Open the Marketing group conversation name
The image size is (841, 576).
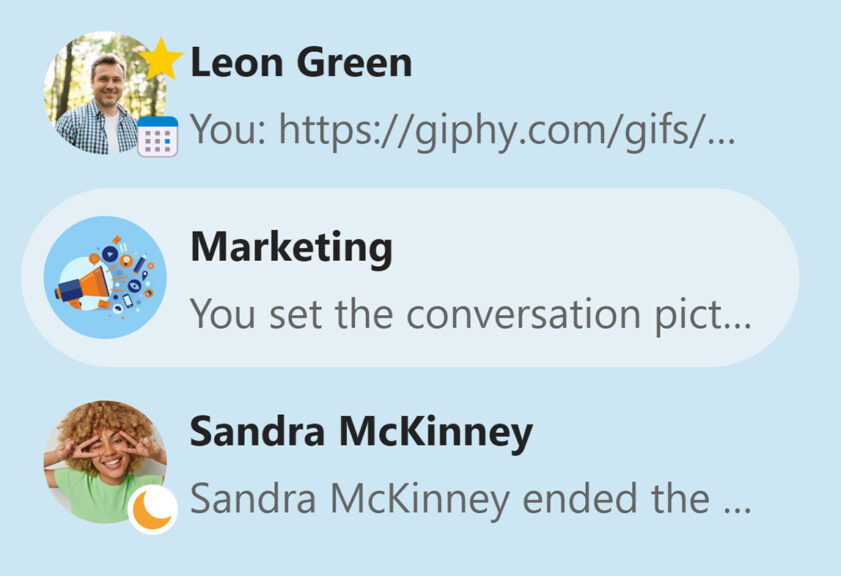292,248
